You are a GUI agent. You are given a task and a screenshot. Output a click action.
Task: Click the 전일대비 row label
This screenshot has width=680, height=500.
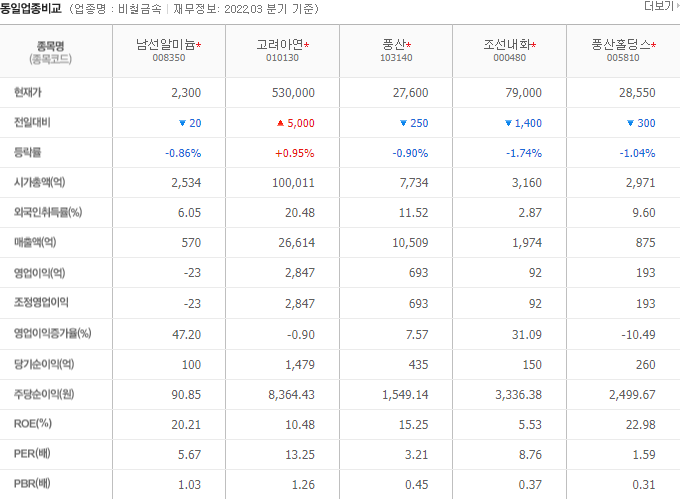(x=32, y=122)
